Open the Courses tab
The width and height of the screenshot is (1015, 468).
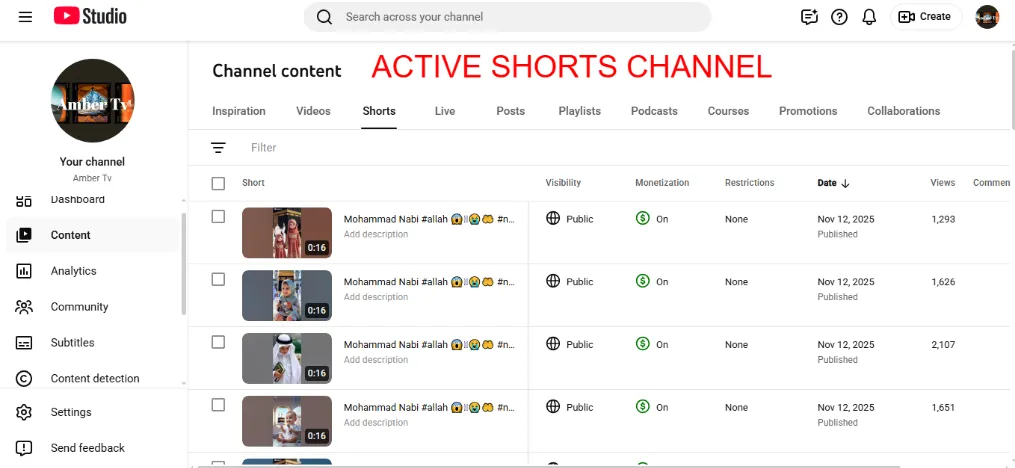728,111
